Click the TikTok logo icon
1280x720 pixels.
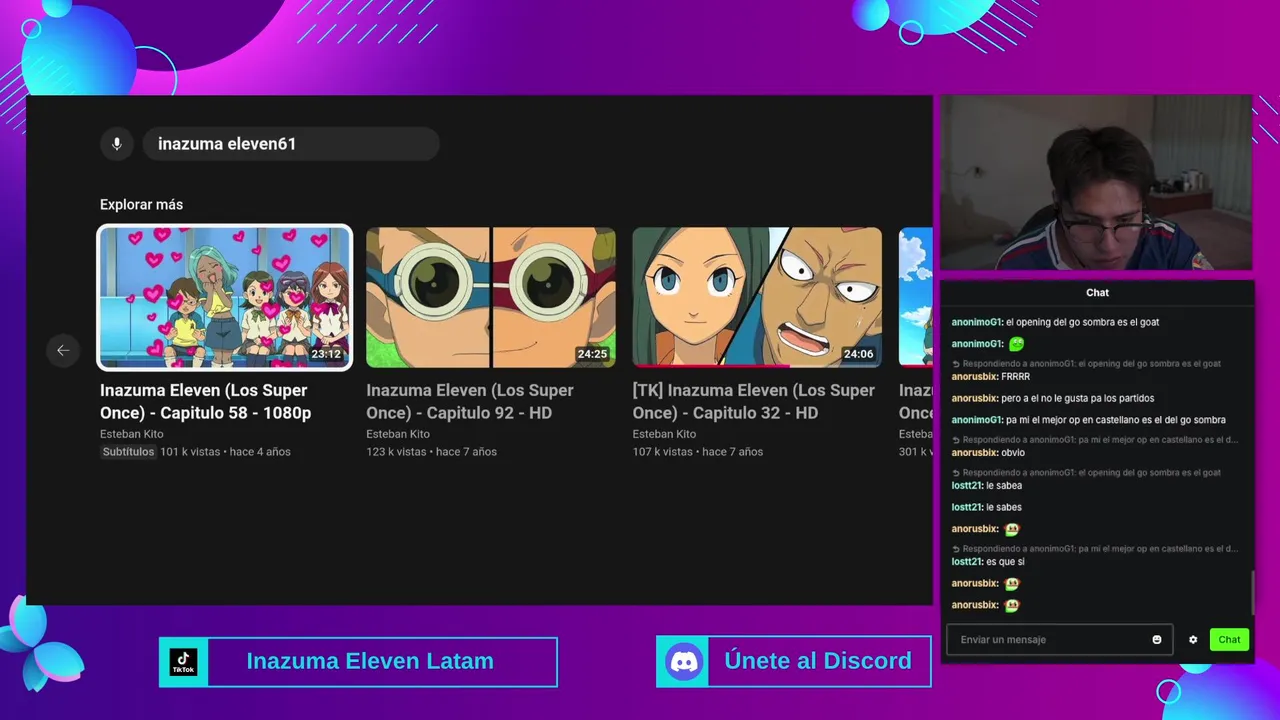tap(183, 662)
